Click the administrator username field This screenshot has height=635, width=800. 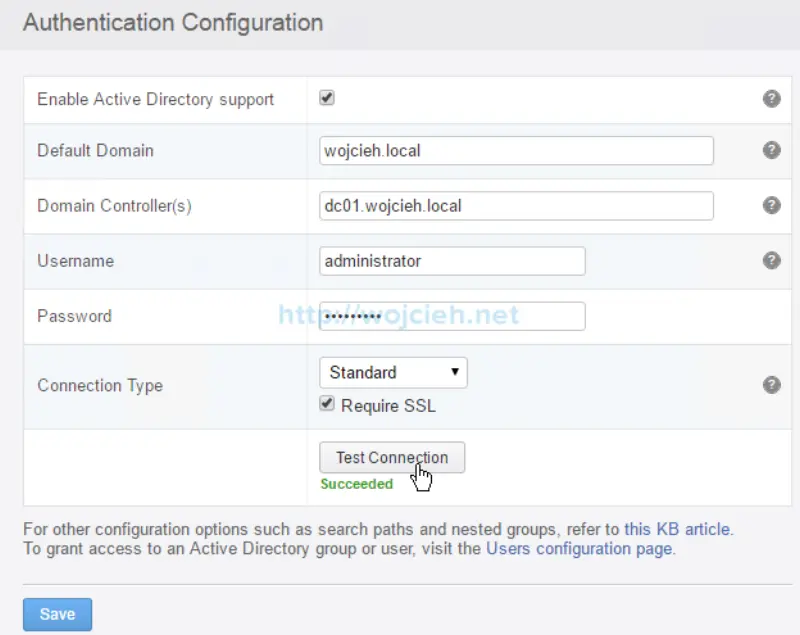click(x=452, y=260)
